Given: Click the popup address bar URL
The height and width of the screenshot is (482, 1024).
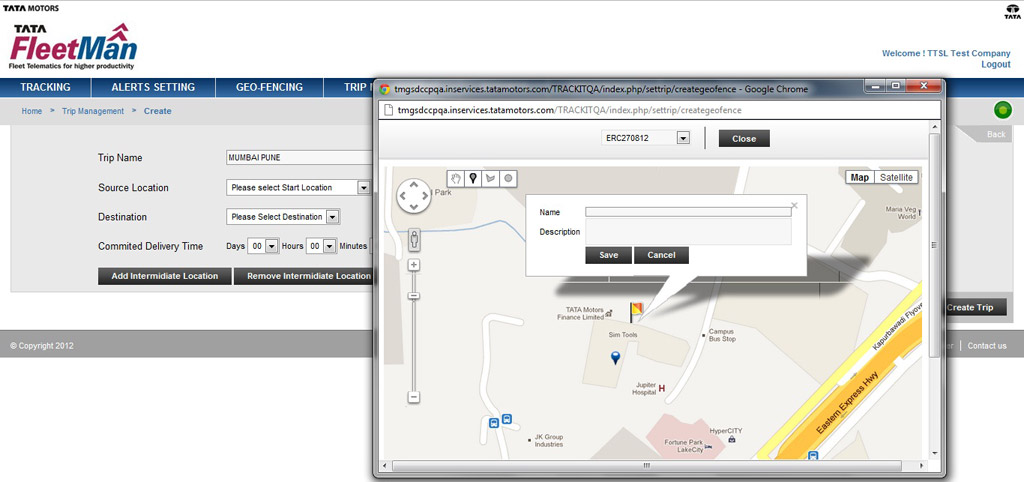Looking at the screenshot, I should pyautogui.click(x=569, y=110).
